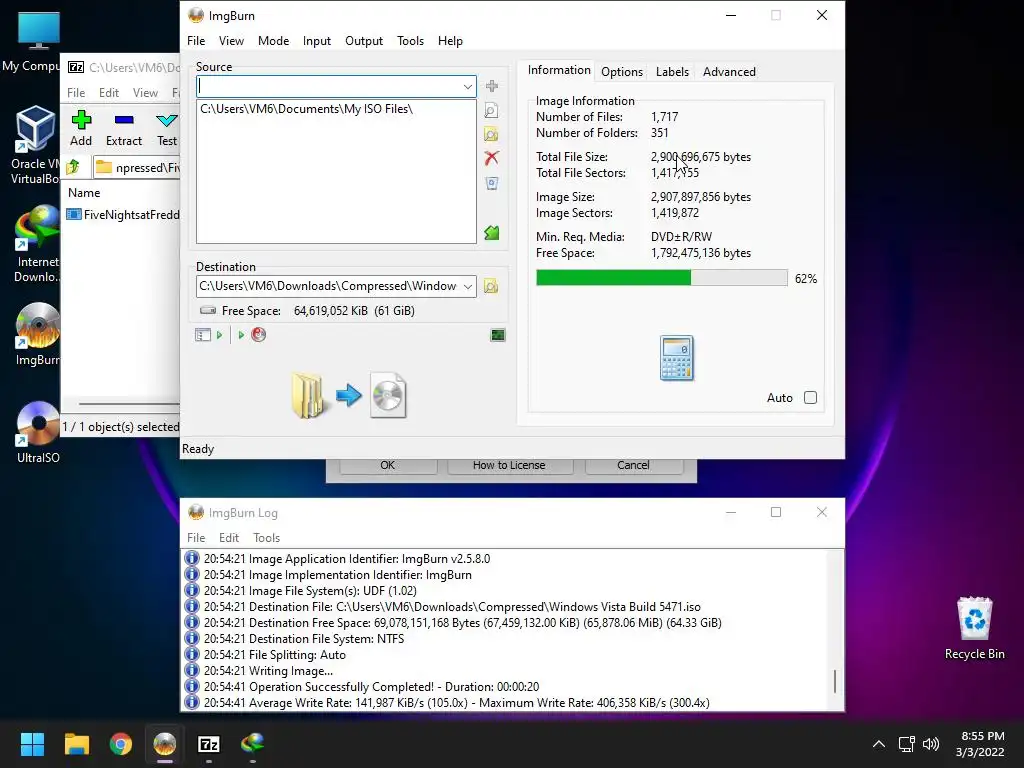Open ImgBurn Log Edit menu
The height and width of the screenshot is (768, 1024).
tap(229, 537)
